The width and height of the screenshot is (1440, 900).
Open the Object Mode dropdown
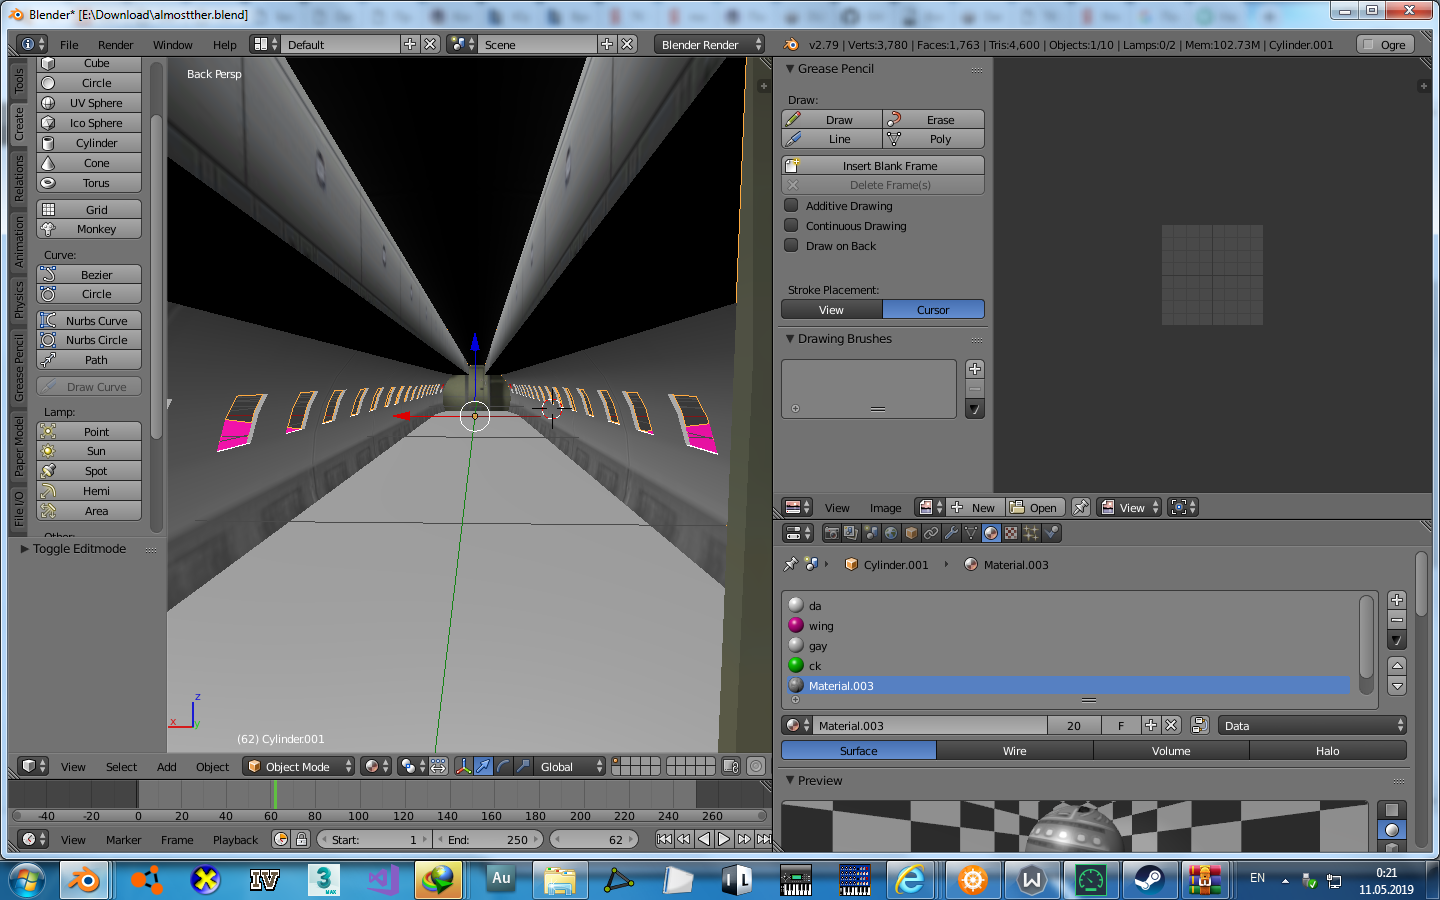pyautogui.click(x=299, y=767)
